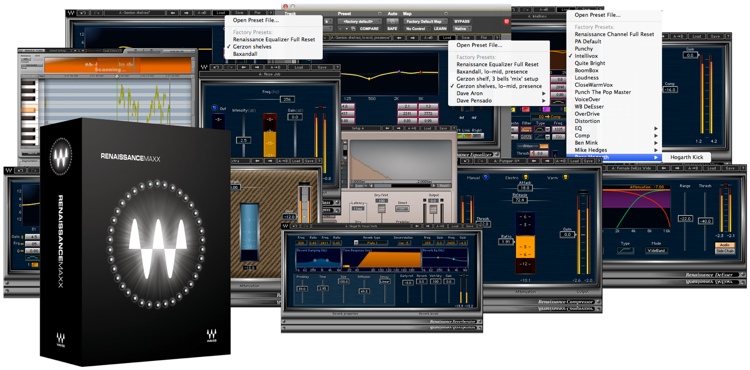Click the red close dot of plugin window
This screenshot has width=750, height=370.
[x=286, y=7]
